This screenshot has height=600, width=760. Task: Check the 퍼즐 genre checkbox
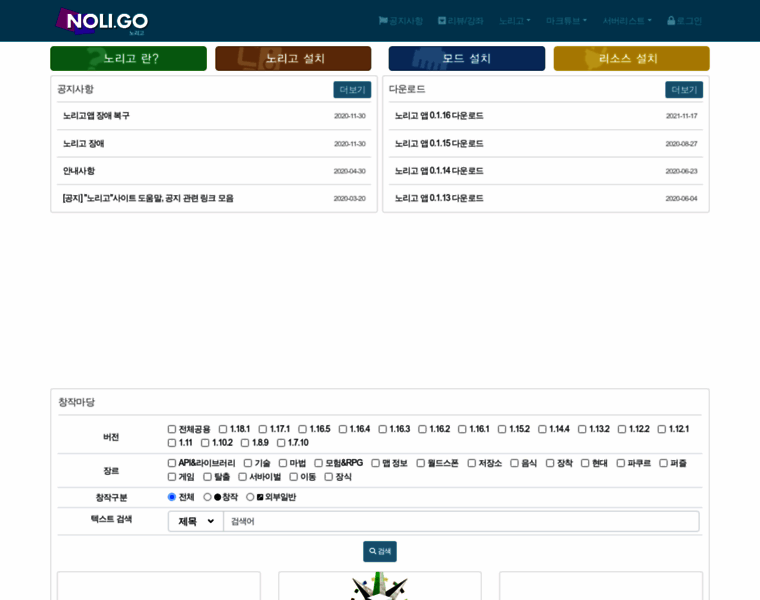click(664, 463)
